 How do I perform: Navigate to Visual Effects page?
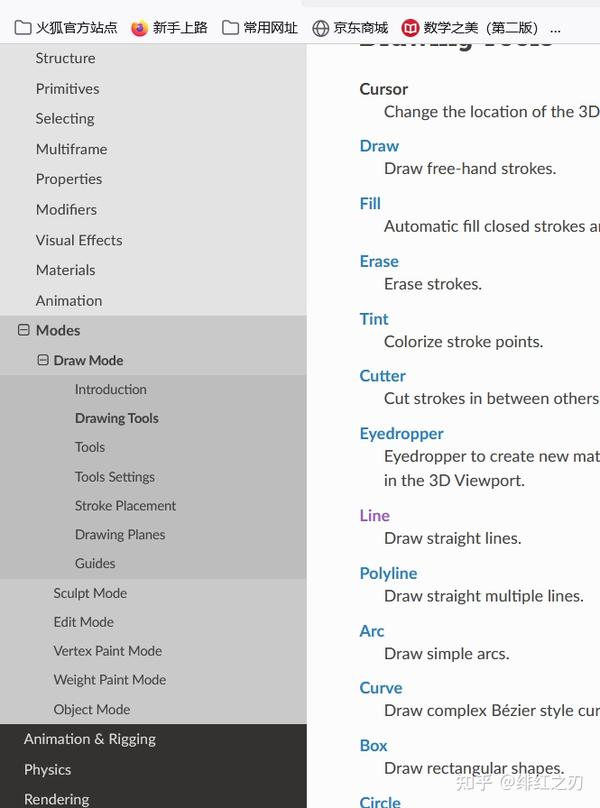pos(79,240)
